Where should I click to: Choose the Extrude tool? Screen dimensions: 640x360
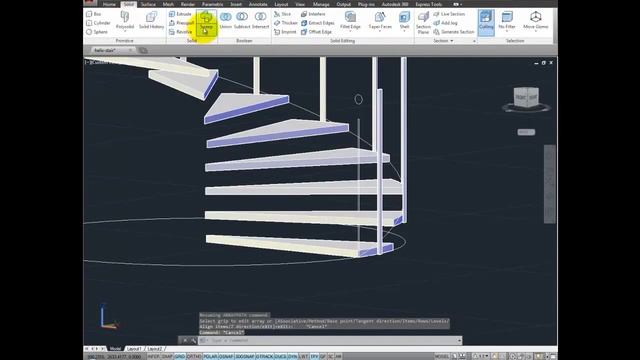coord(180,14)
